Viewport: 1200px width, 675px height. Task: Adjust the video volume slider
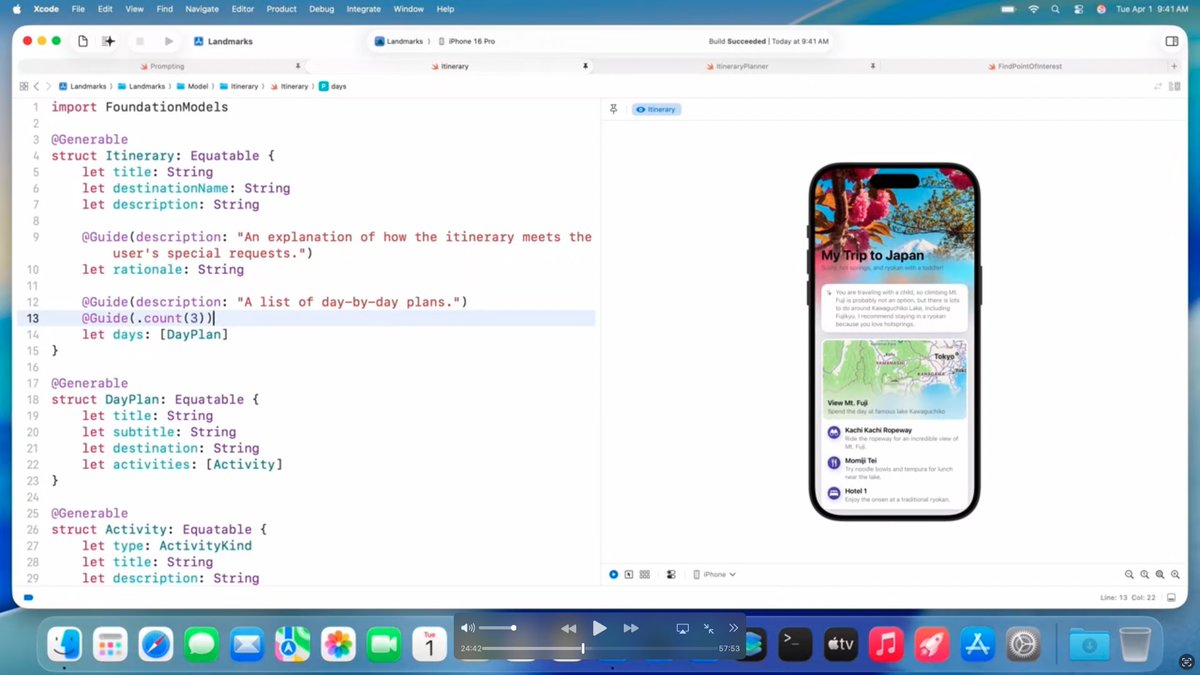pyautogui.click(x=497, y=628)
